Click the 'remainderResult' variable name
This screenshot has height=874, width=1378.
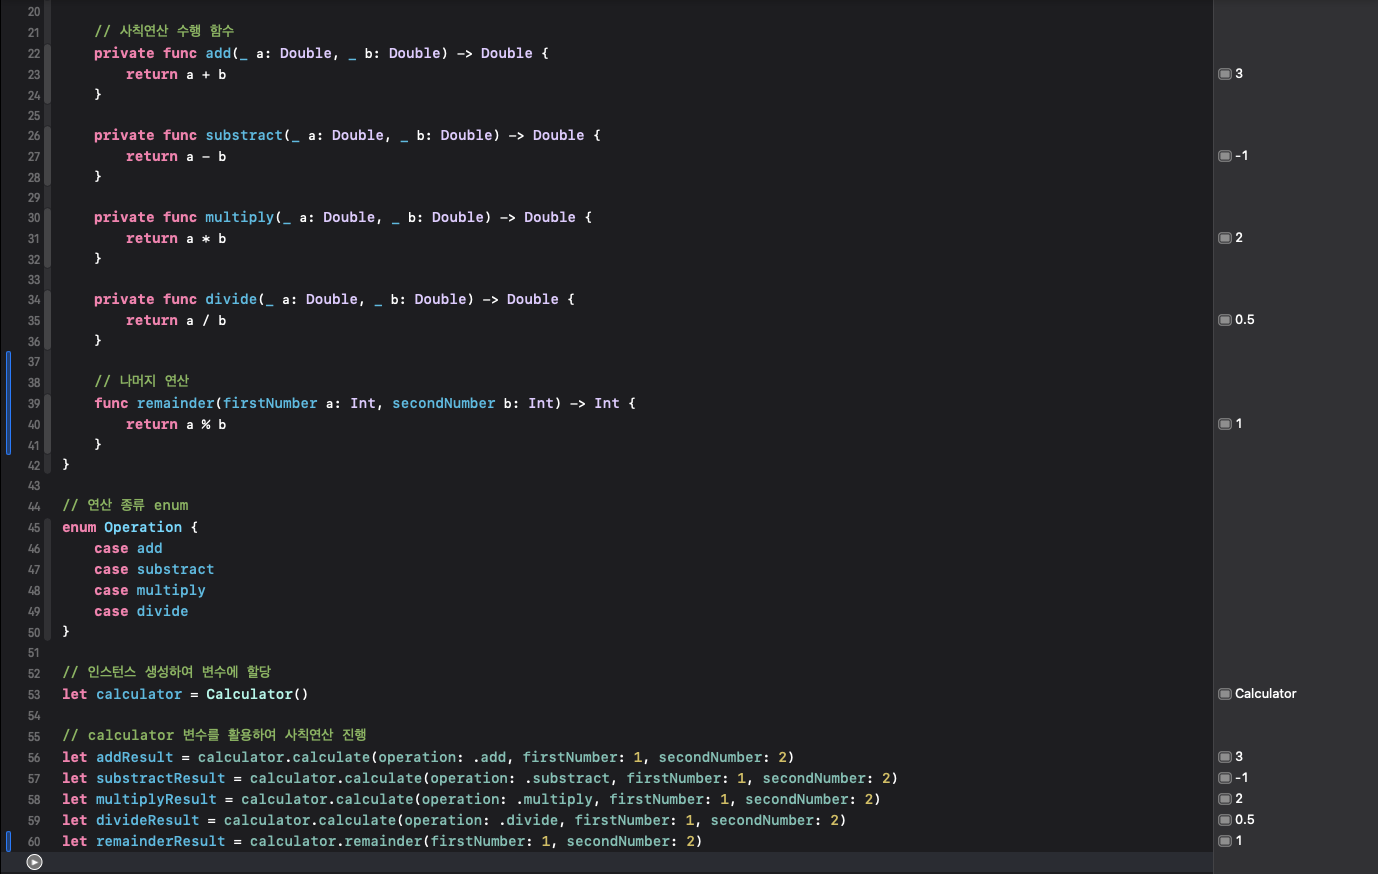tap(161, 841)
